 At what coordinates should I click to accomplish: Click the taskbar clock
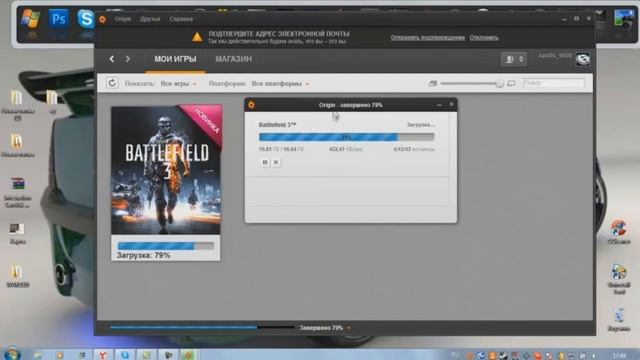[x=619, y=356]
